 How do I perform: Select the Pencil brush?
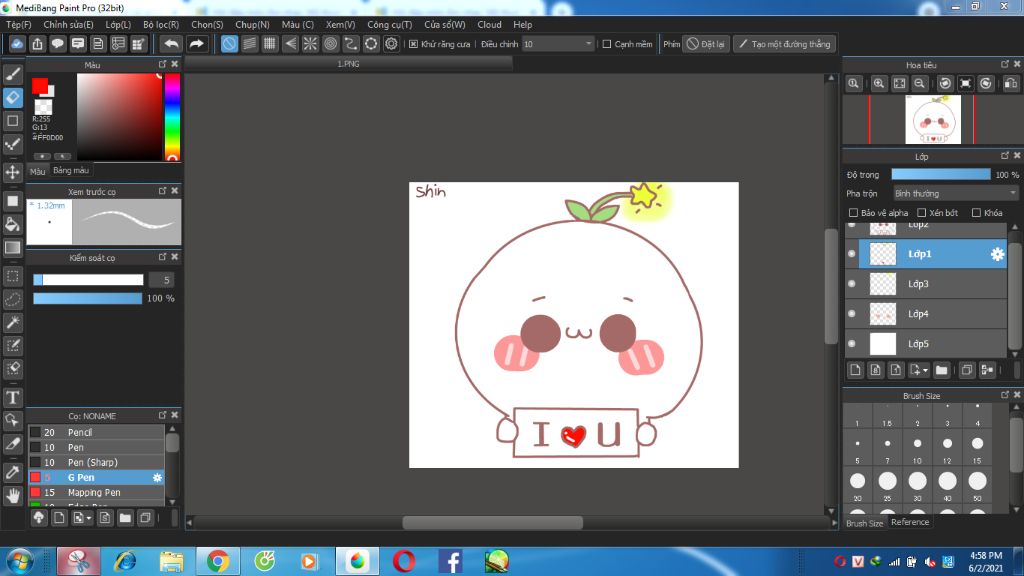pos(96,432)
